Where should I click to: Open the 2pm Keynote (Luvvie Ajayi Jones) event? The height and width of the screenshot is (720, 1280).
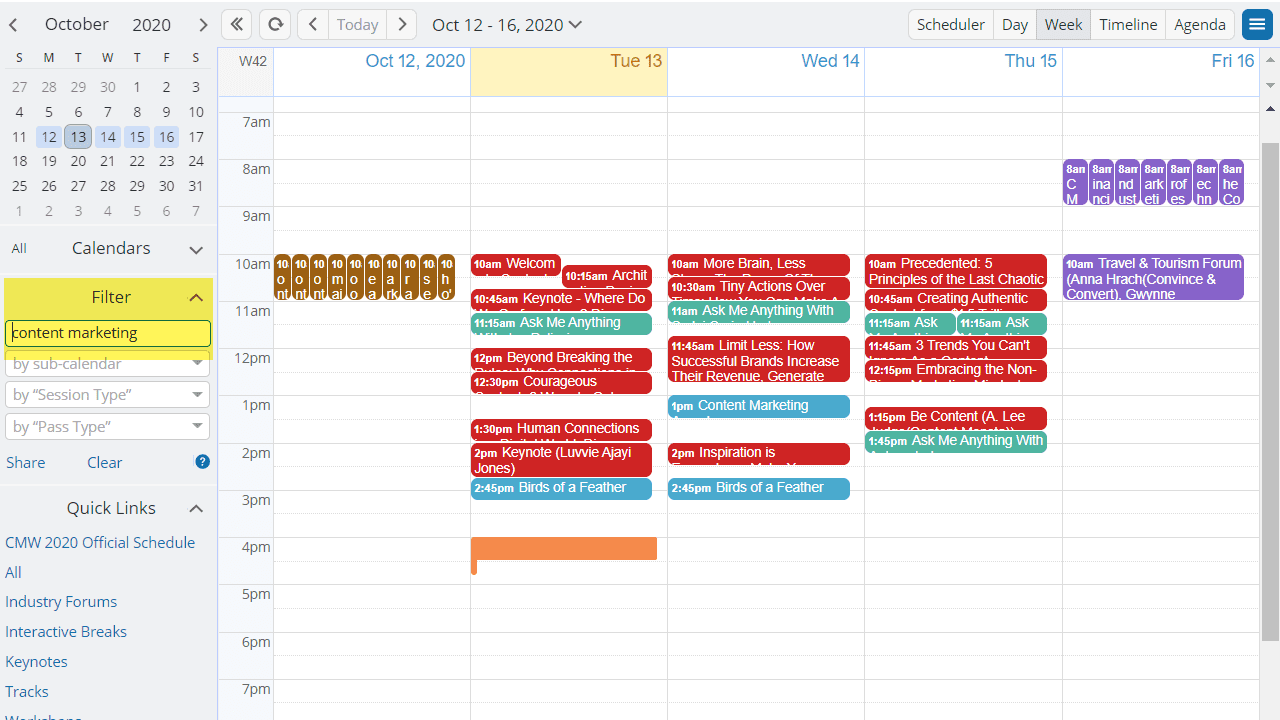pyautogui.click(x=560, y=460)
